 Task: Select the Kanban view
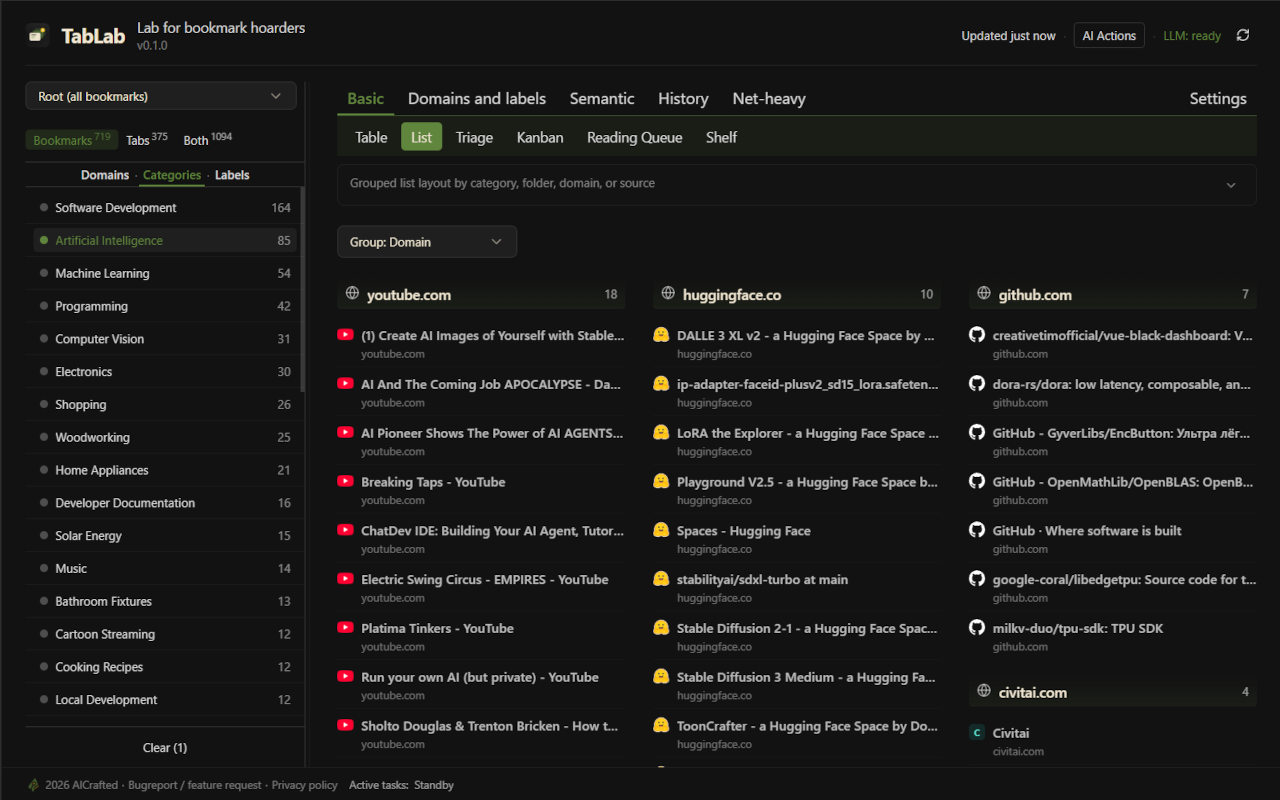(x=540, y=137)
